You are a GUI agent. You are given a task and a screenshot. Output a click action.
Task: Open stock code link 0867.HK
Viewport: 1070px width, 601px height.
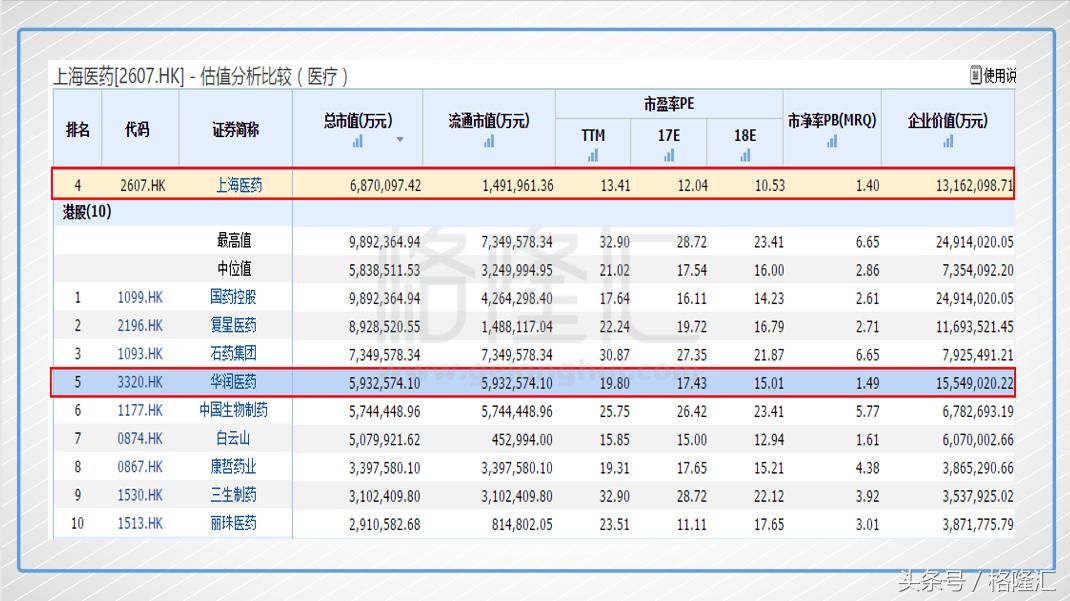pyautogui.click(x=140, y=467)
